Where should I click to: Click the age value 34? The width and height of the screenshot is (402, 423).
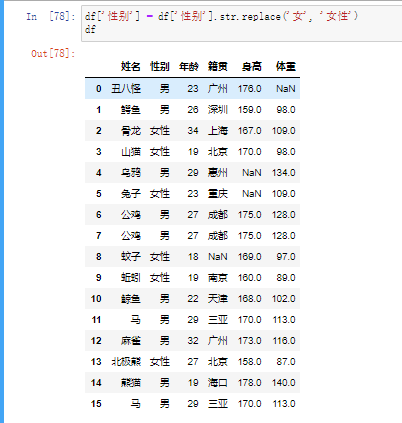coord(193,131)
